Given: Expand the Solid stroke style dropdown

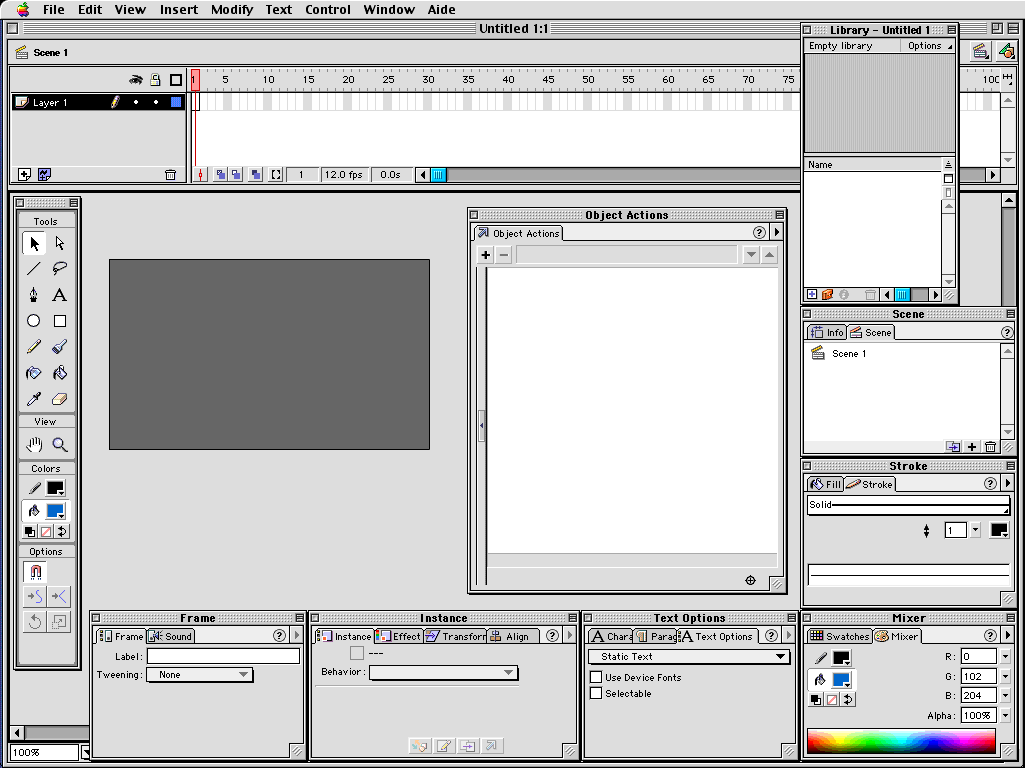Looking at the screenshot, I should (908, 506).
